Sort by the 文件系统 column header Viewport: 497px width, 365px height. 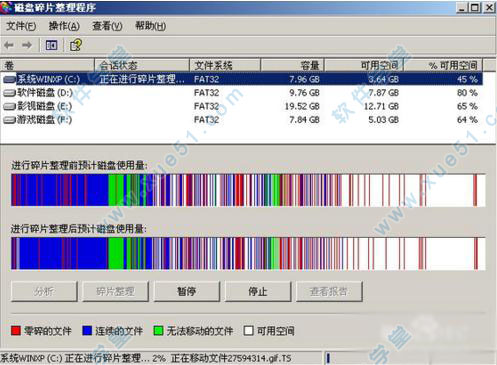225,65
